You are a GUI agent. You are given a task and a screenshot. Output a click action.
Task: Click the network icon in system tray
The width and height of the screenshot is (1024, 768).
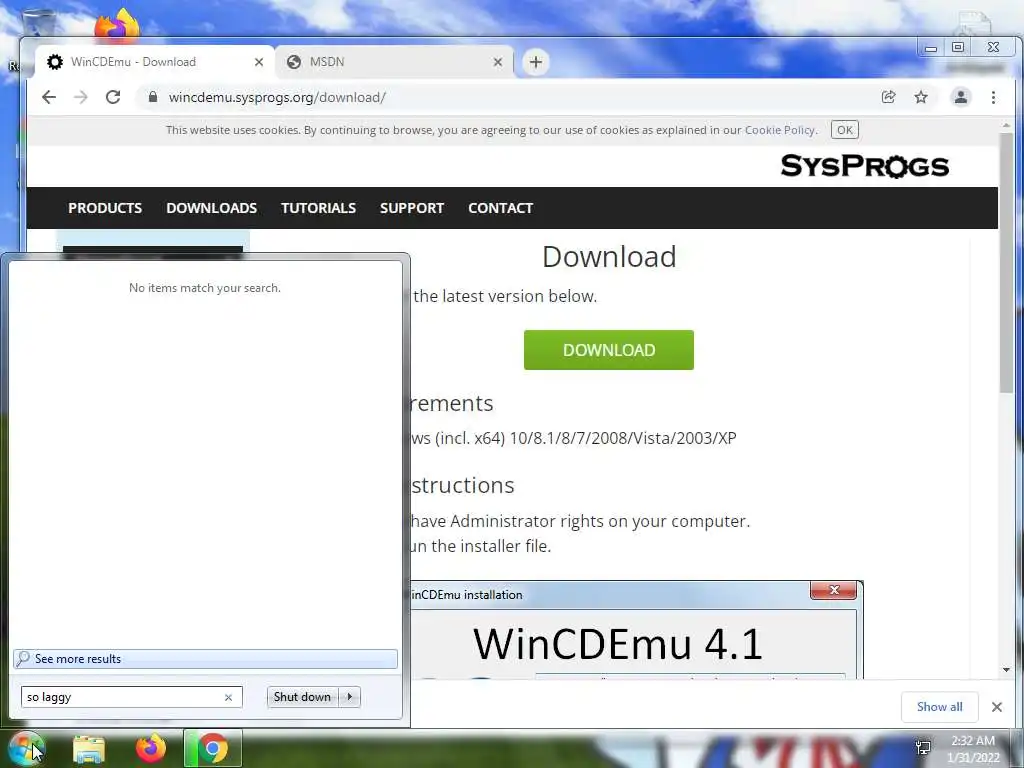pyautogui.click(x=923, y=747)
